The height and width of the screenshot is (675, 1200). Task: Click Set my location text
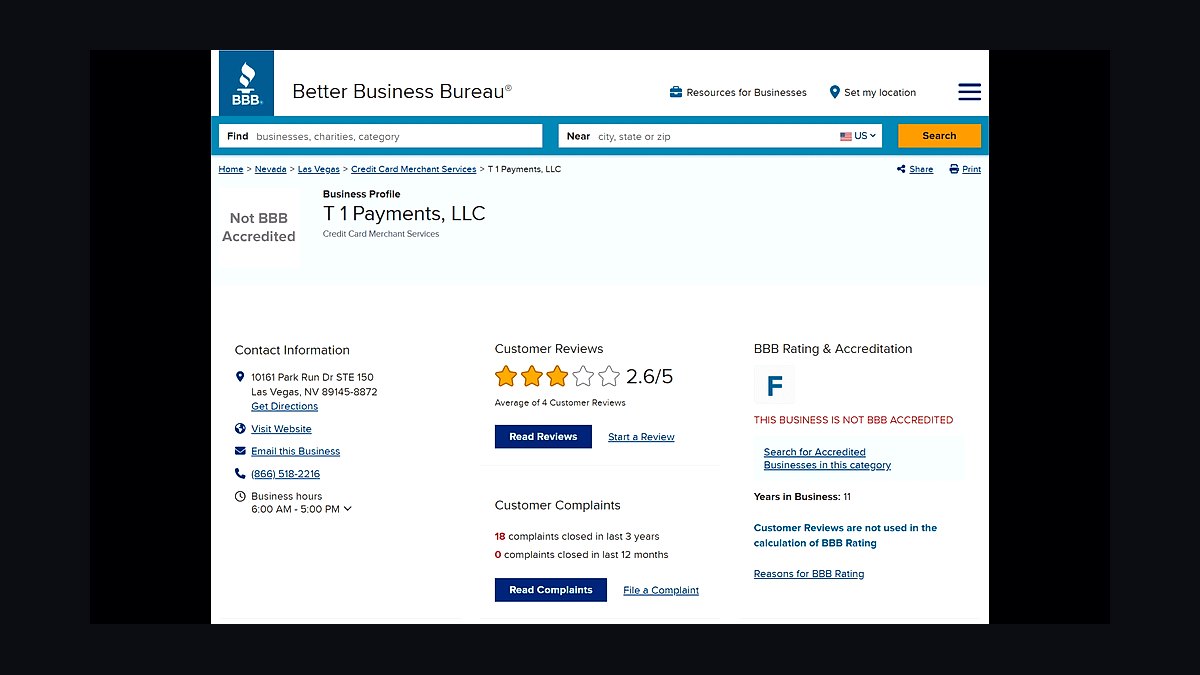(880, 92)
